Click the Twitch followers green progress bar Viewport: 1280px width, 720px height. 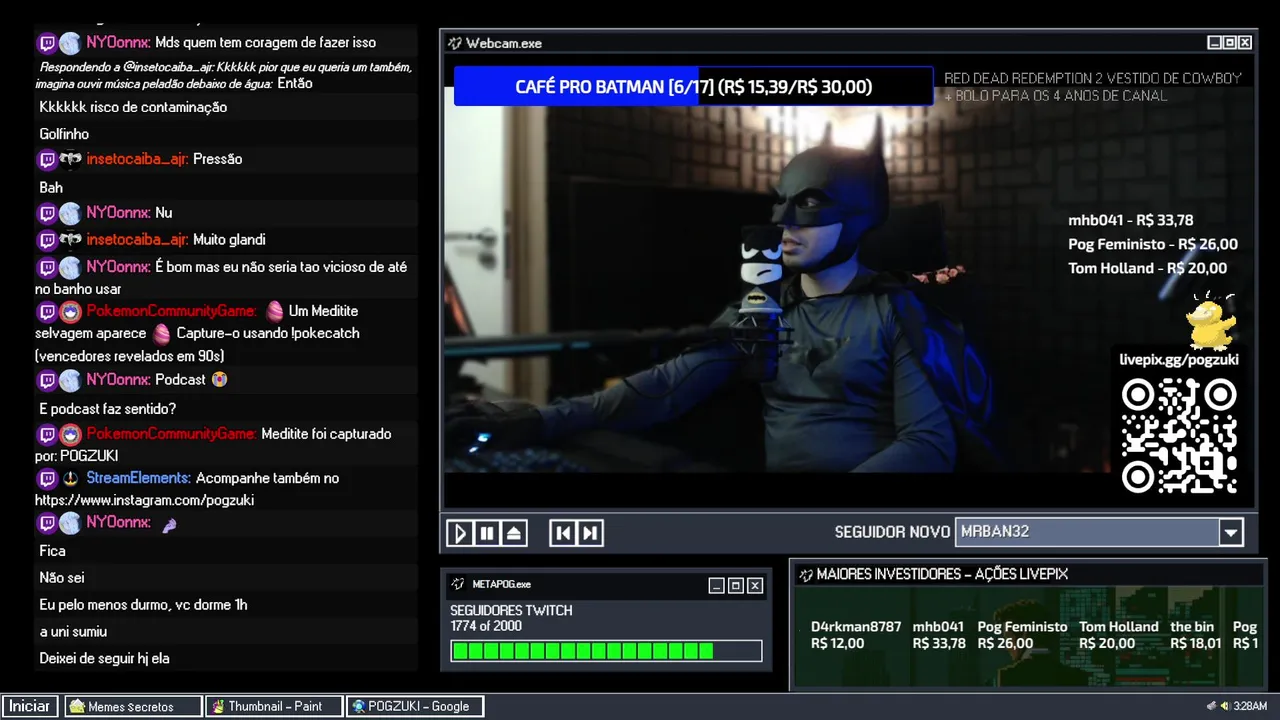point(606,651)
